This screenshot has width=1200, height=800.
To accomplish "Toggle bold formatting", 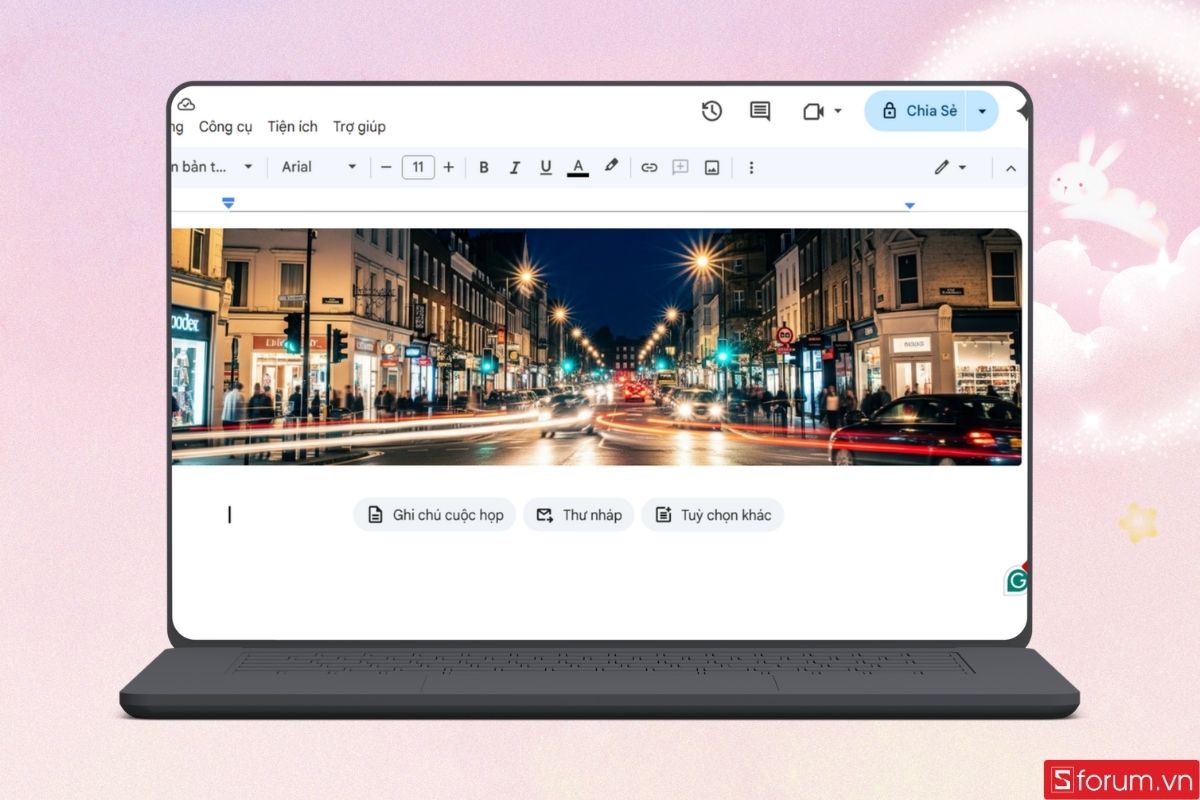I will coord(484,167).
